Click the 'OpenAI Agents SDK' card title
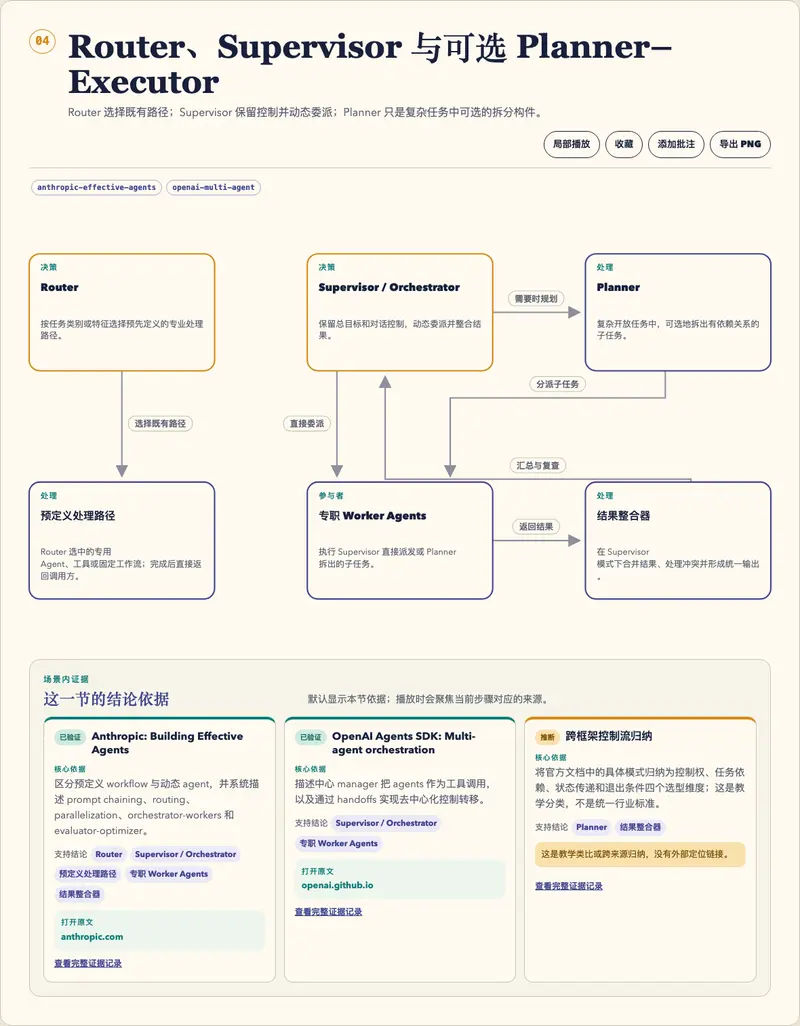 click(404, 743)
